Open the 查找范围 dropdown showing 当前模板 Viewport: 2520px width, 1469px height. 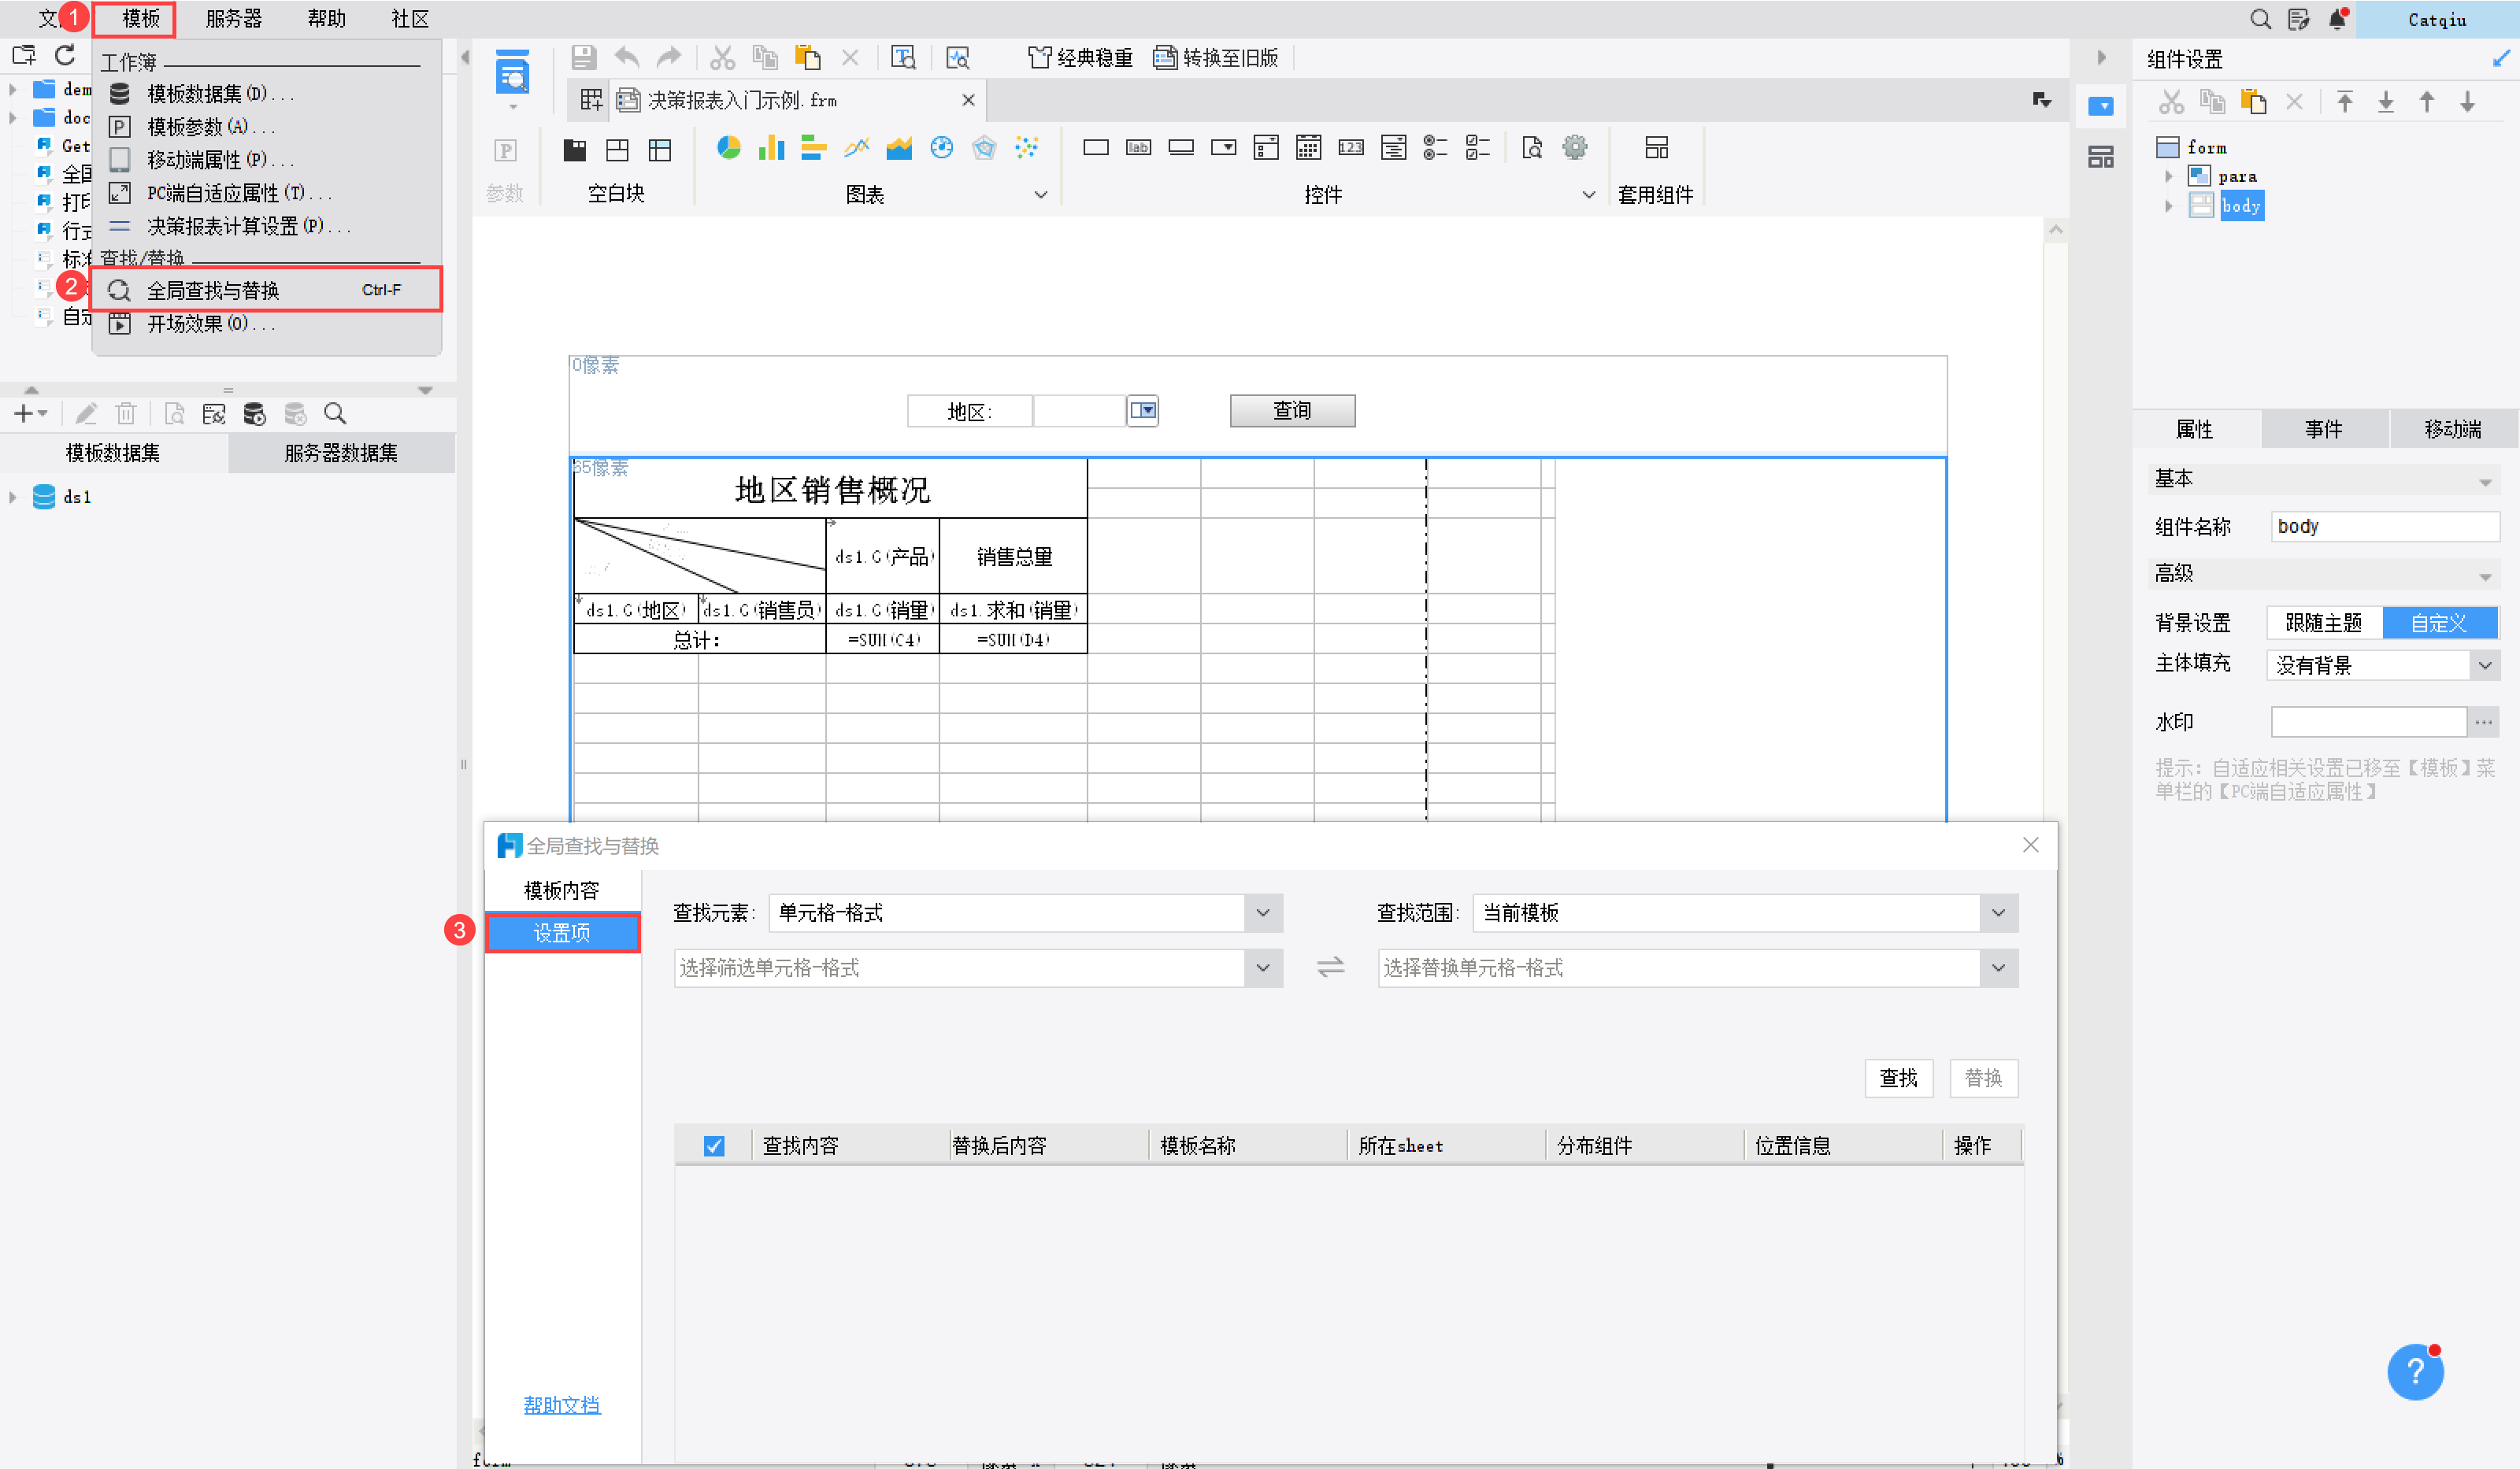1998,913
